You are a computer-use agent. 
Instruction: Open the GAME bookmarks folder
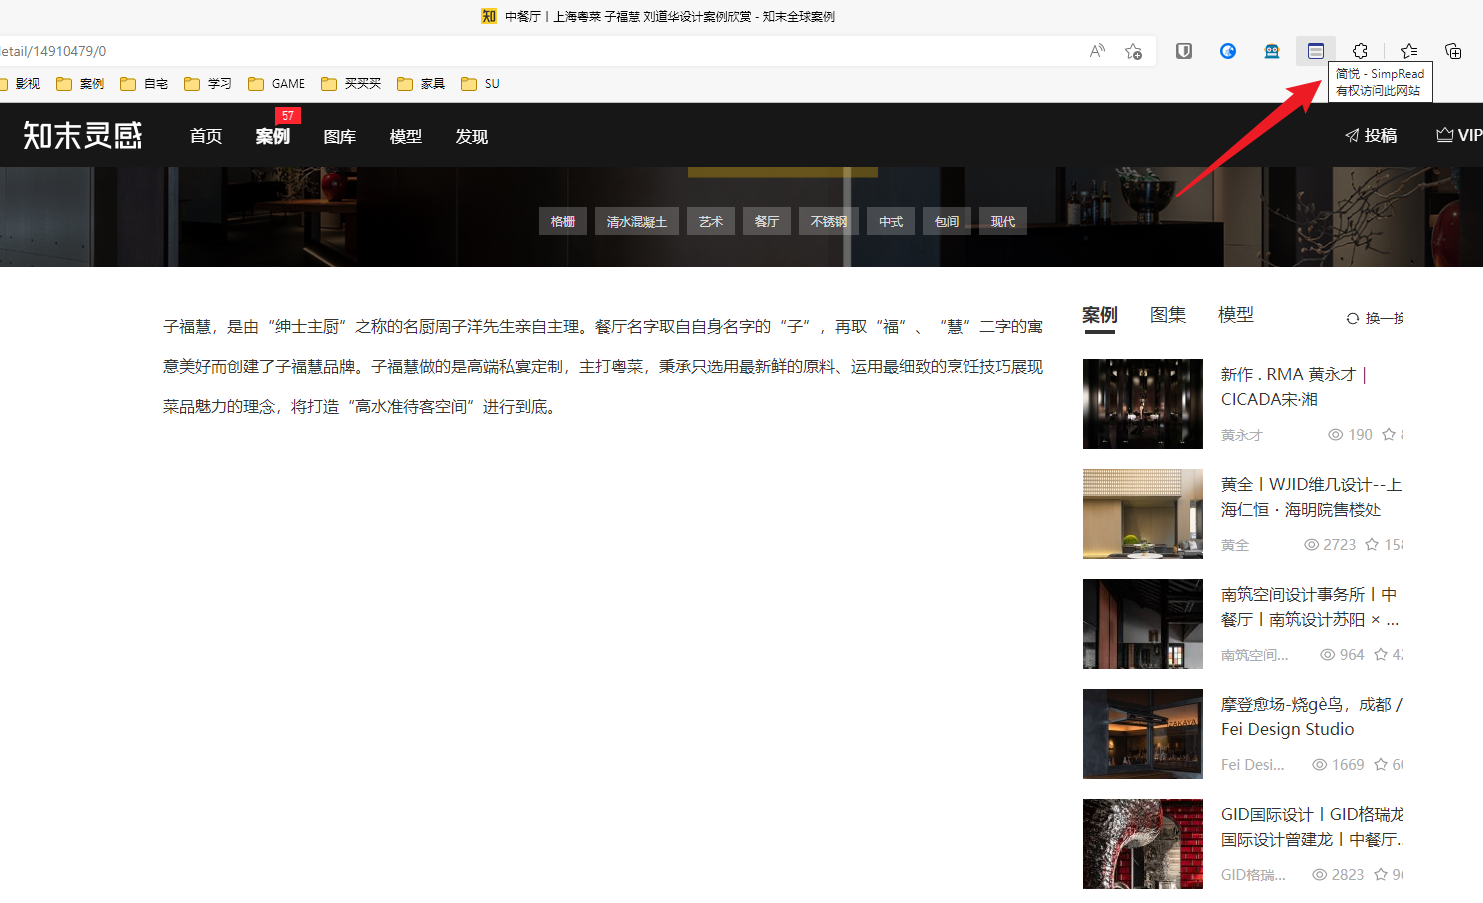(x=277, y=84)
